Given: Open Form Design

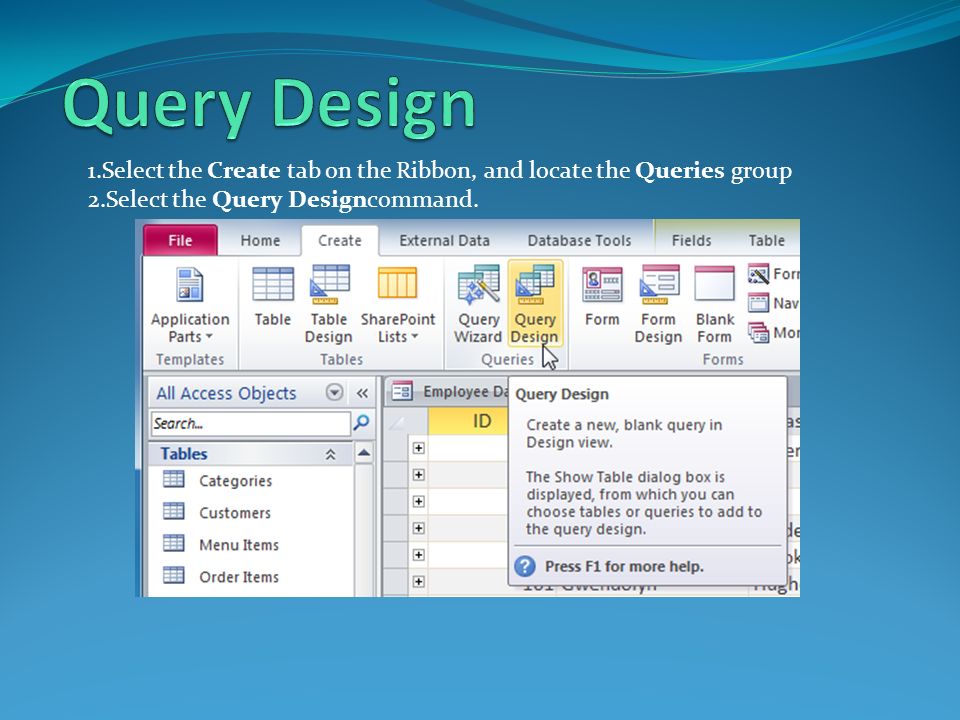Looking at the screenshot, I should pos(658,305).
